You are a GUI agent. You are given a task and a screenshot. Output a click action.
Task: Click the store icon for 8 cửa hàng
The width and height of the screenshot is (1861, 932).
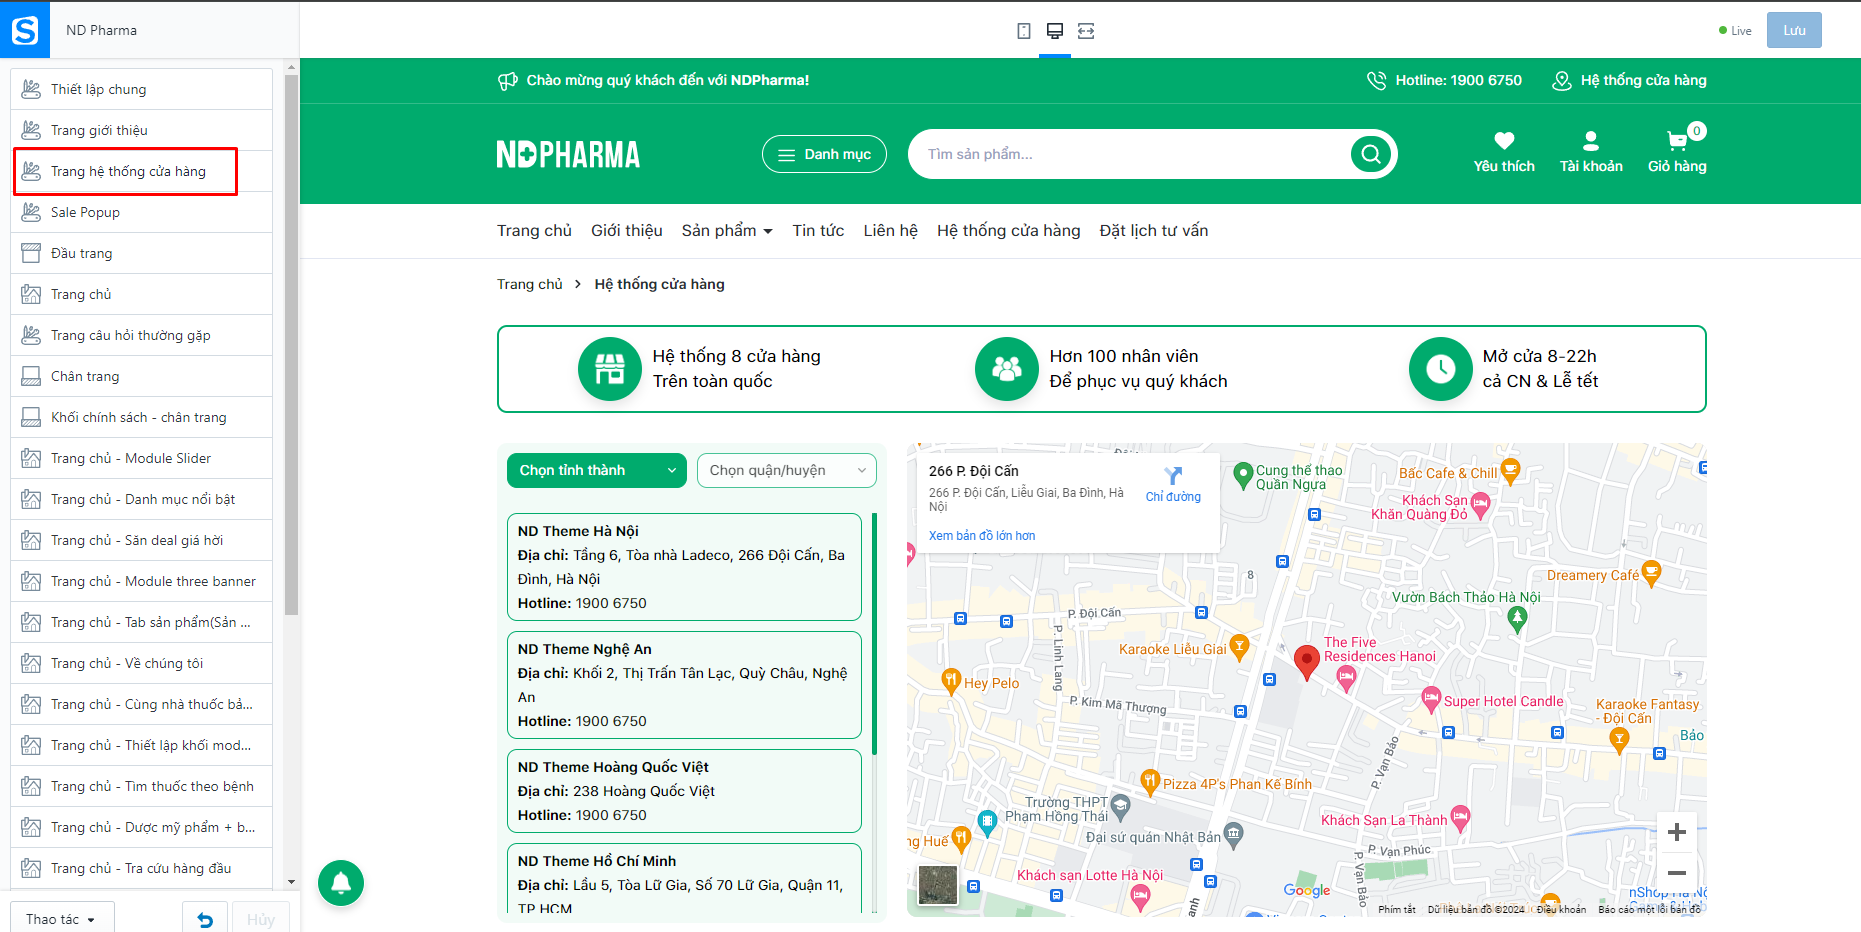(x=610, y=369)
